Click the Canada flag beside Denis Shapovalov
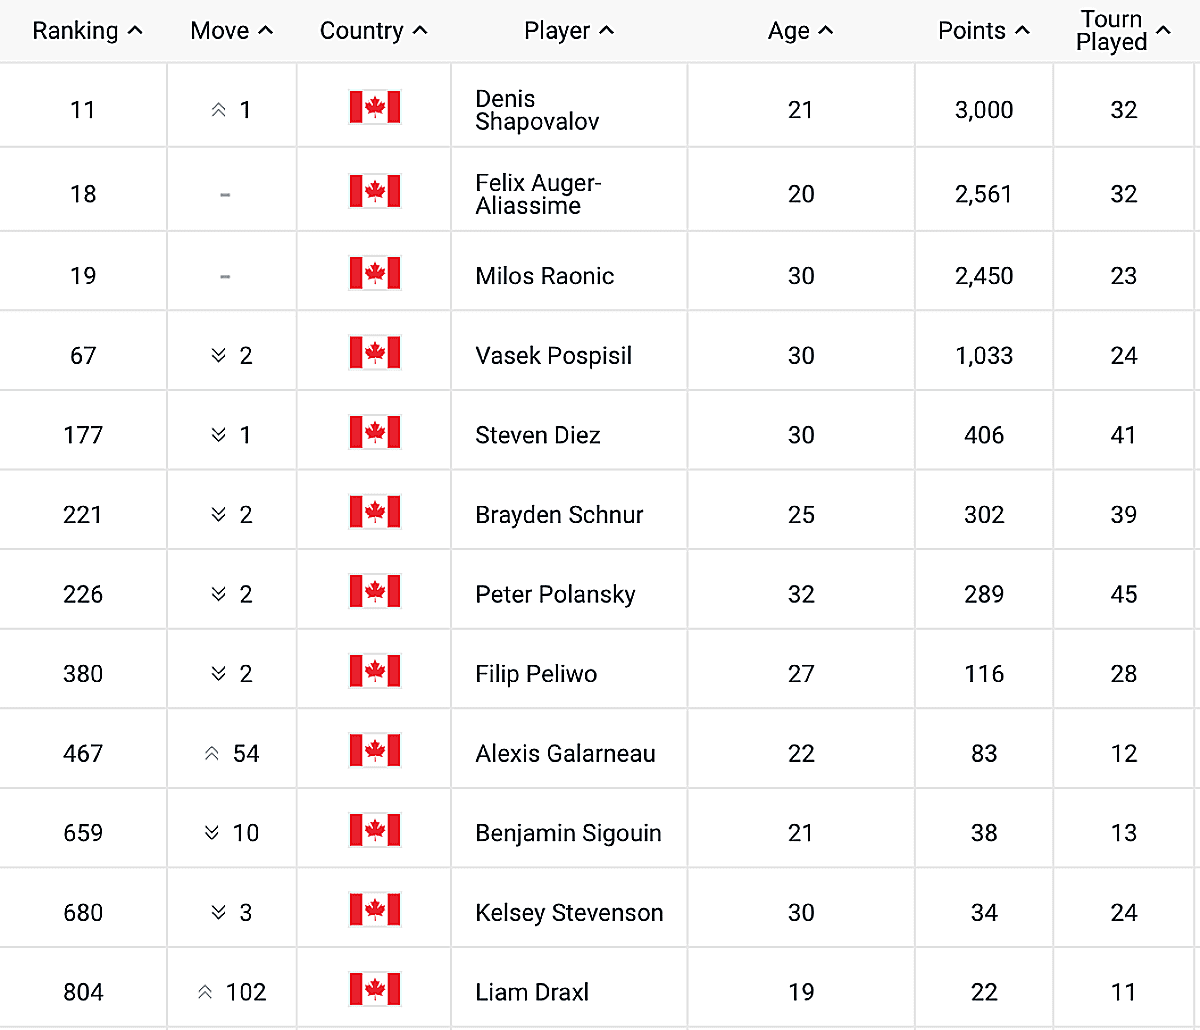 (x=374, y=107)
